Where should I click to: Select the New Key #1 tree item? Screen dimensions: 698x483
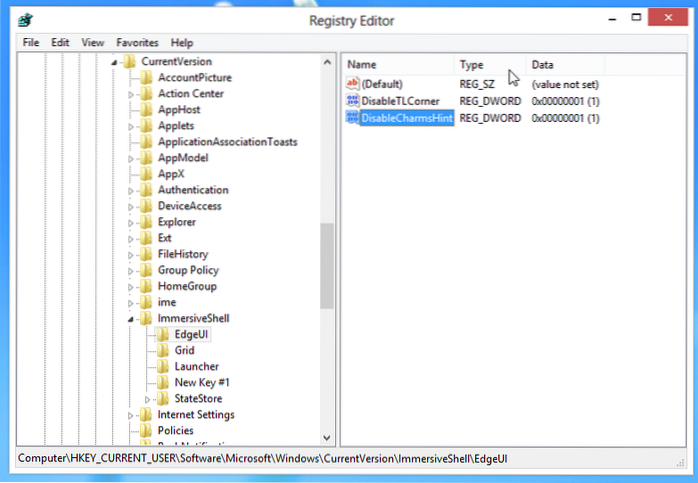pyautogui.click(x=202, y=382)
